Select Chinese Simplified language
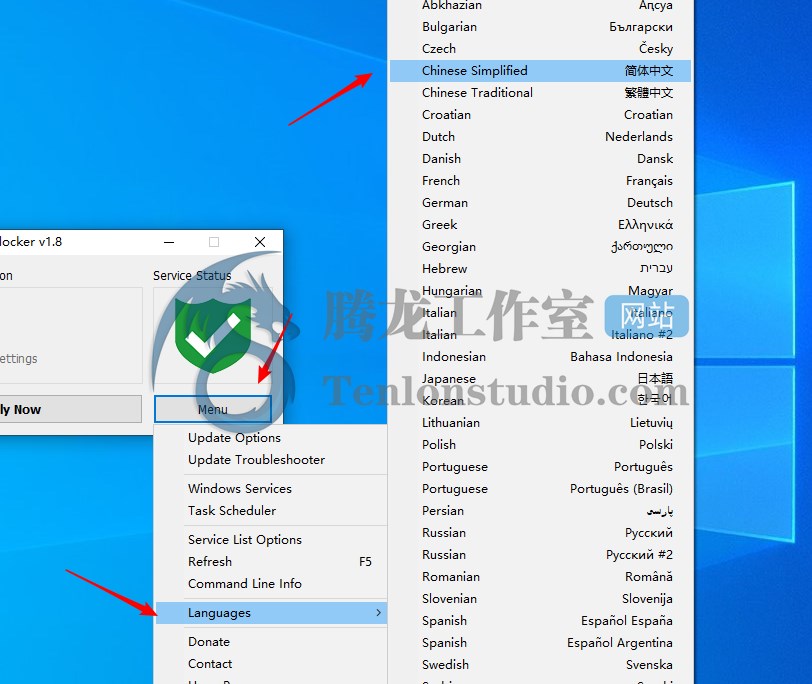 tap(540, 71)
